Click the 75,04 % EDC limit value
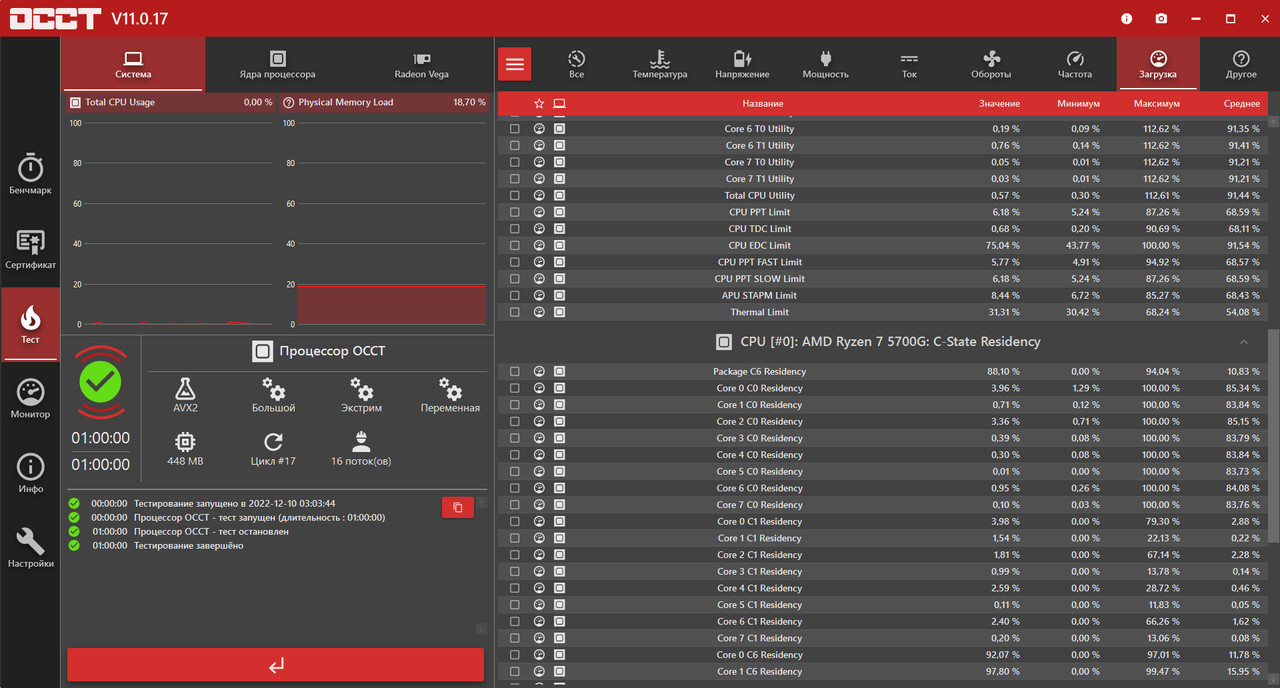 pyautogui.click(x=1003, y=245)
